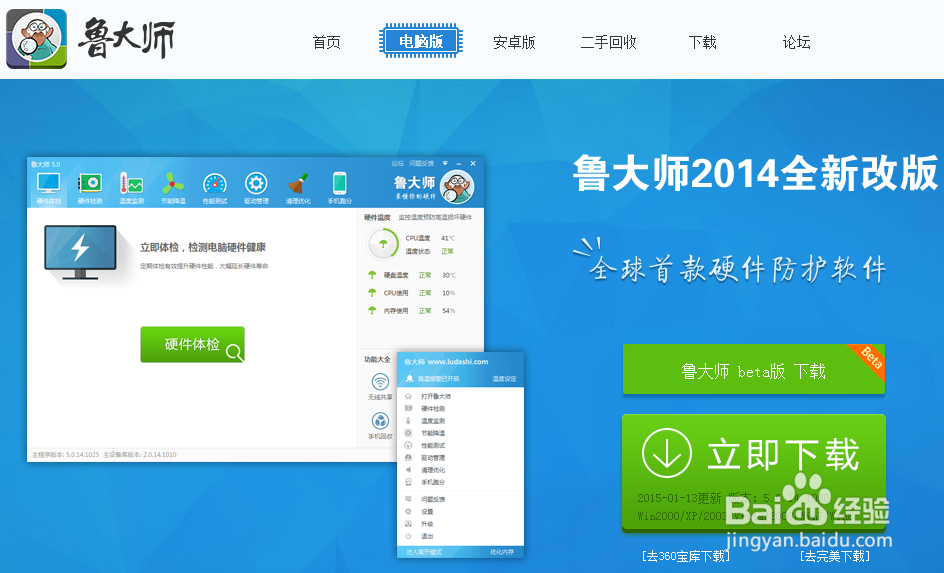This screenshot has height=573, width=944.
Task: Choose 退出 in the tray menu
Action: pos(427,536)
